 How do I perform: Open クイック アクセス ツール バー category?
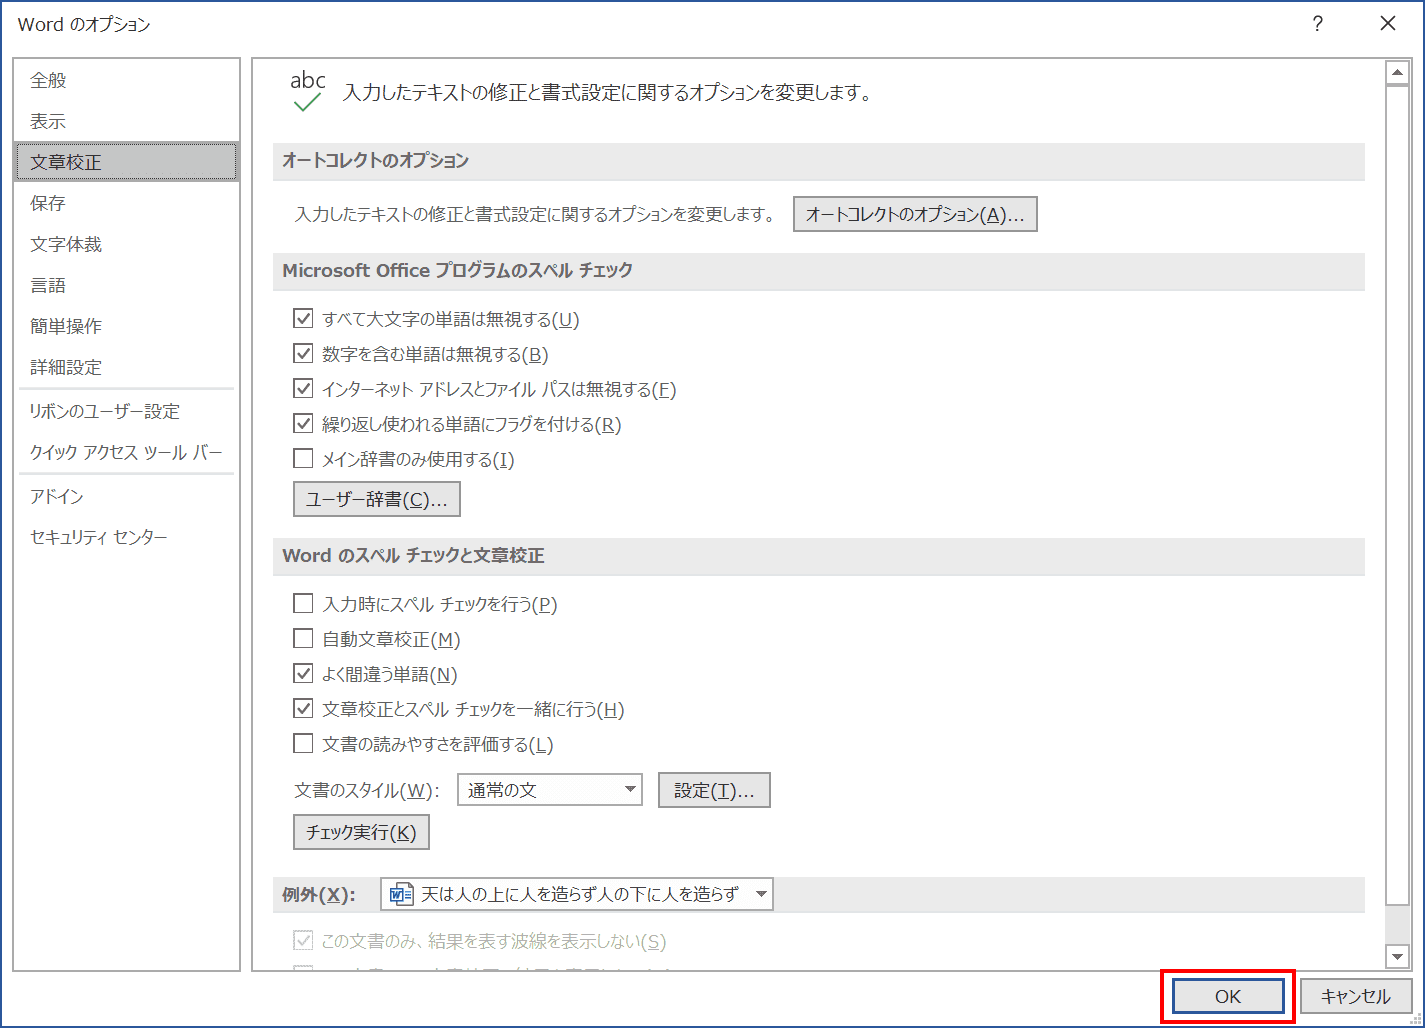127,452
